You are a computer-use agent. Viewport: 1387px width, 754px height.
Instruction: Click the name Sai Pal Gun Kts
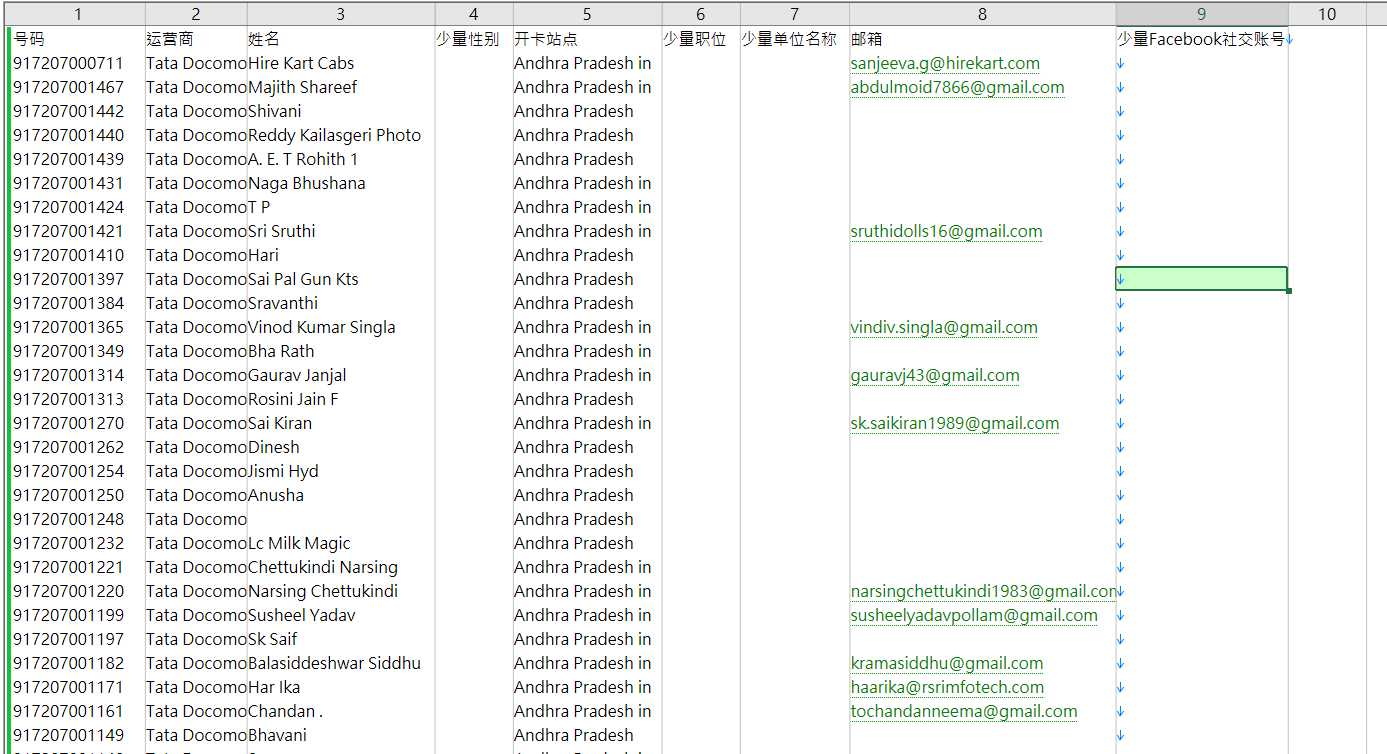pos(303,279)
